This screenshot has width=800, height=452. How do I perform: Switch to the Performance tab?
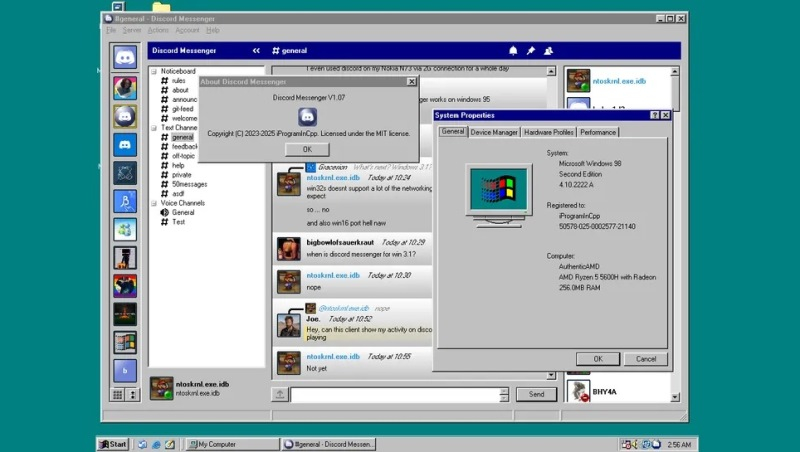coord(598,132)
